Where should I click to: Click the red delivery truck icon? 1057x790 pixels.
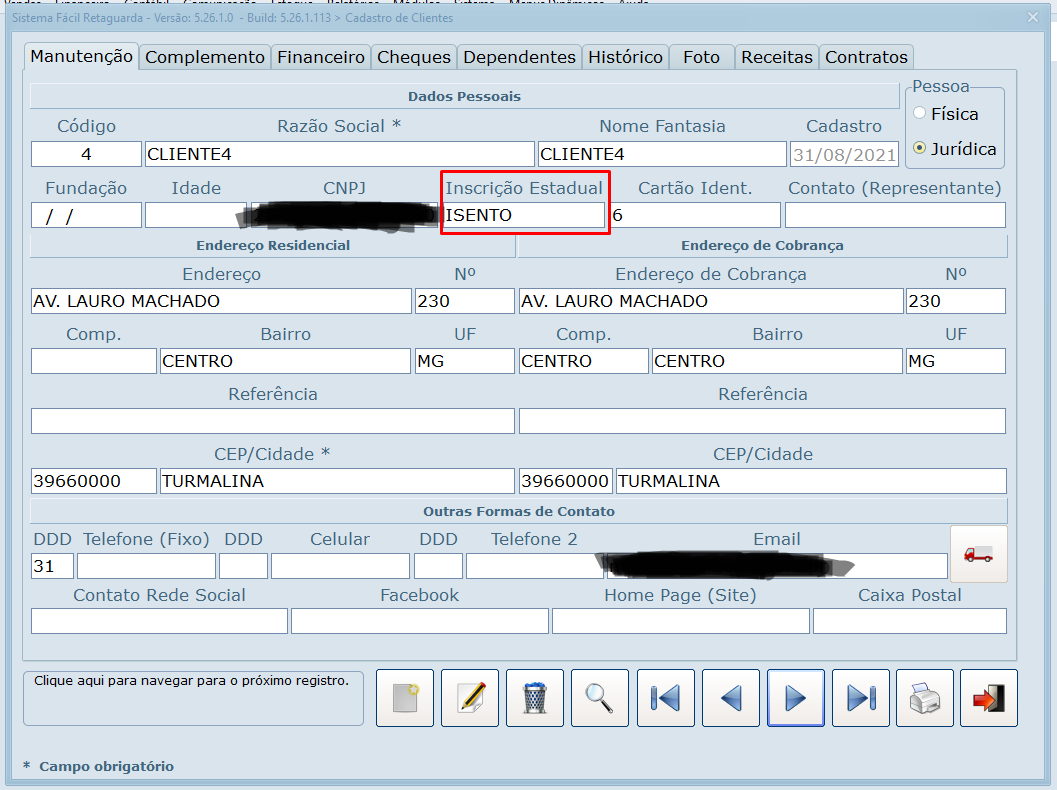(978, 554)
